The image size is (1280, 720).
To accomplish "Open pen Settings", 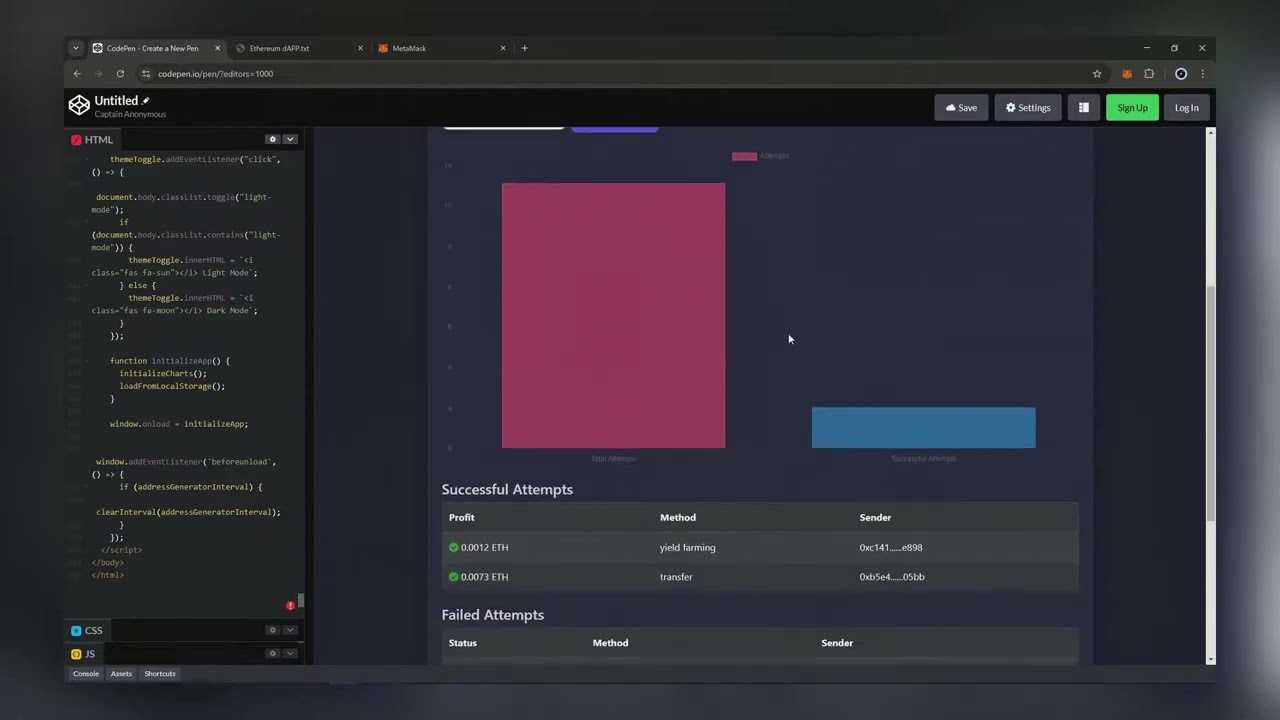I will coord(1028,108).
